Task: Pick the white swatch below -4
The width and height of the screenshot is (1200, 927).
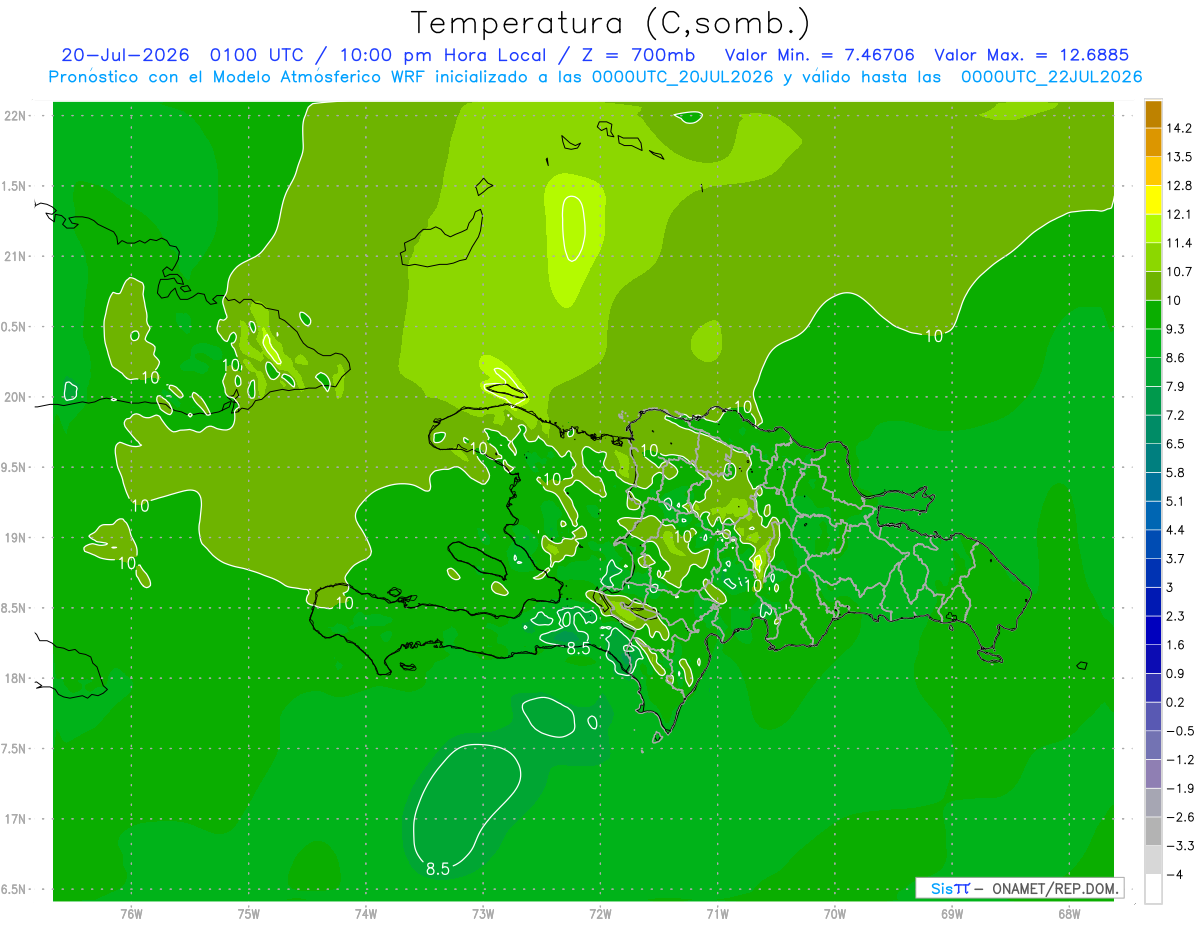Action: [1153, 888]
